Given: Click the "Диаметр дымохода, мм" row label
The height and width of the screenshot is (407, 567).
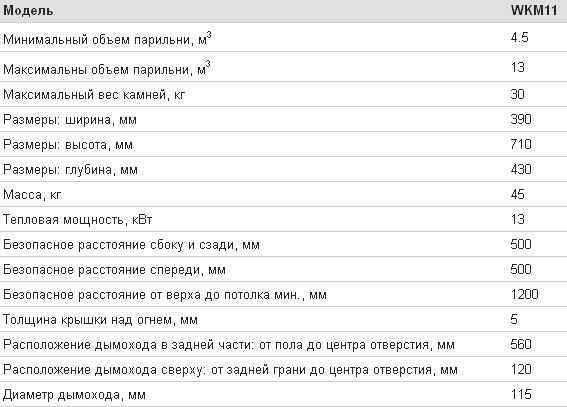Looking at the screenshot, I should [x=74, y=395].
